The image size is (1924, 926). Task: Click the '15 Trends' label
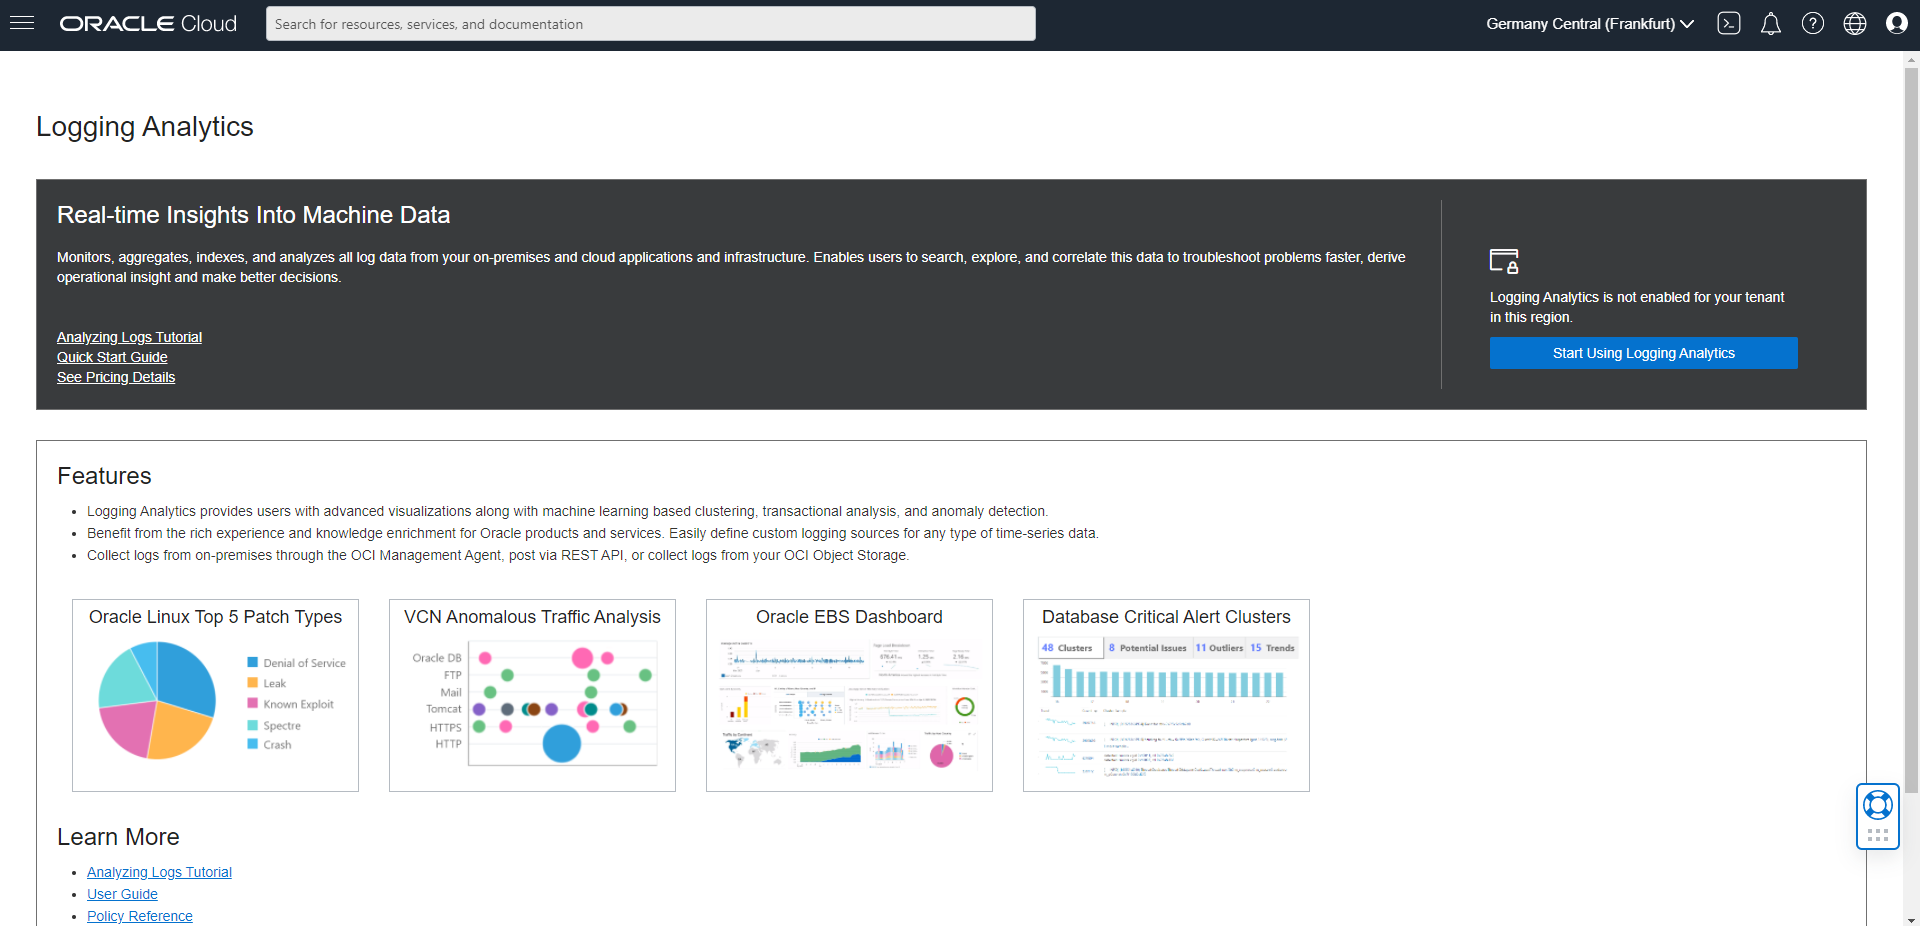pos(1272,648)
